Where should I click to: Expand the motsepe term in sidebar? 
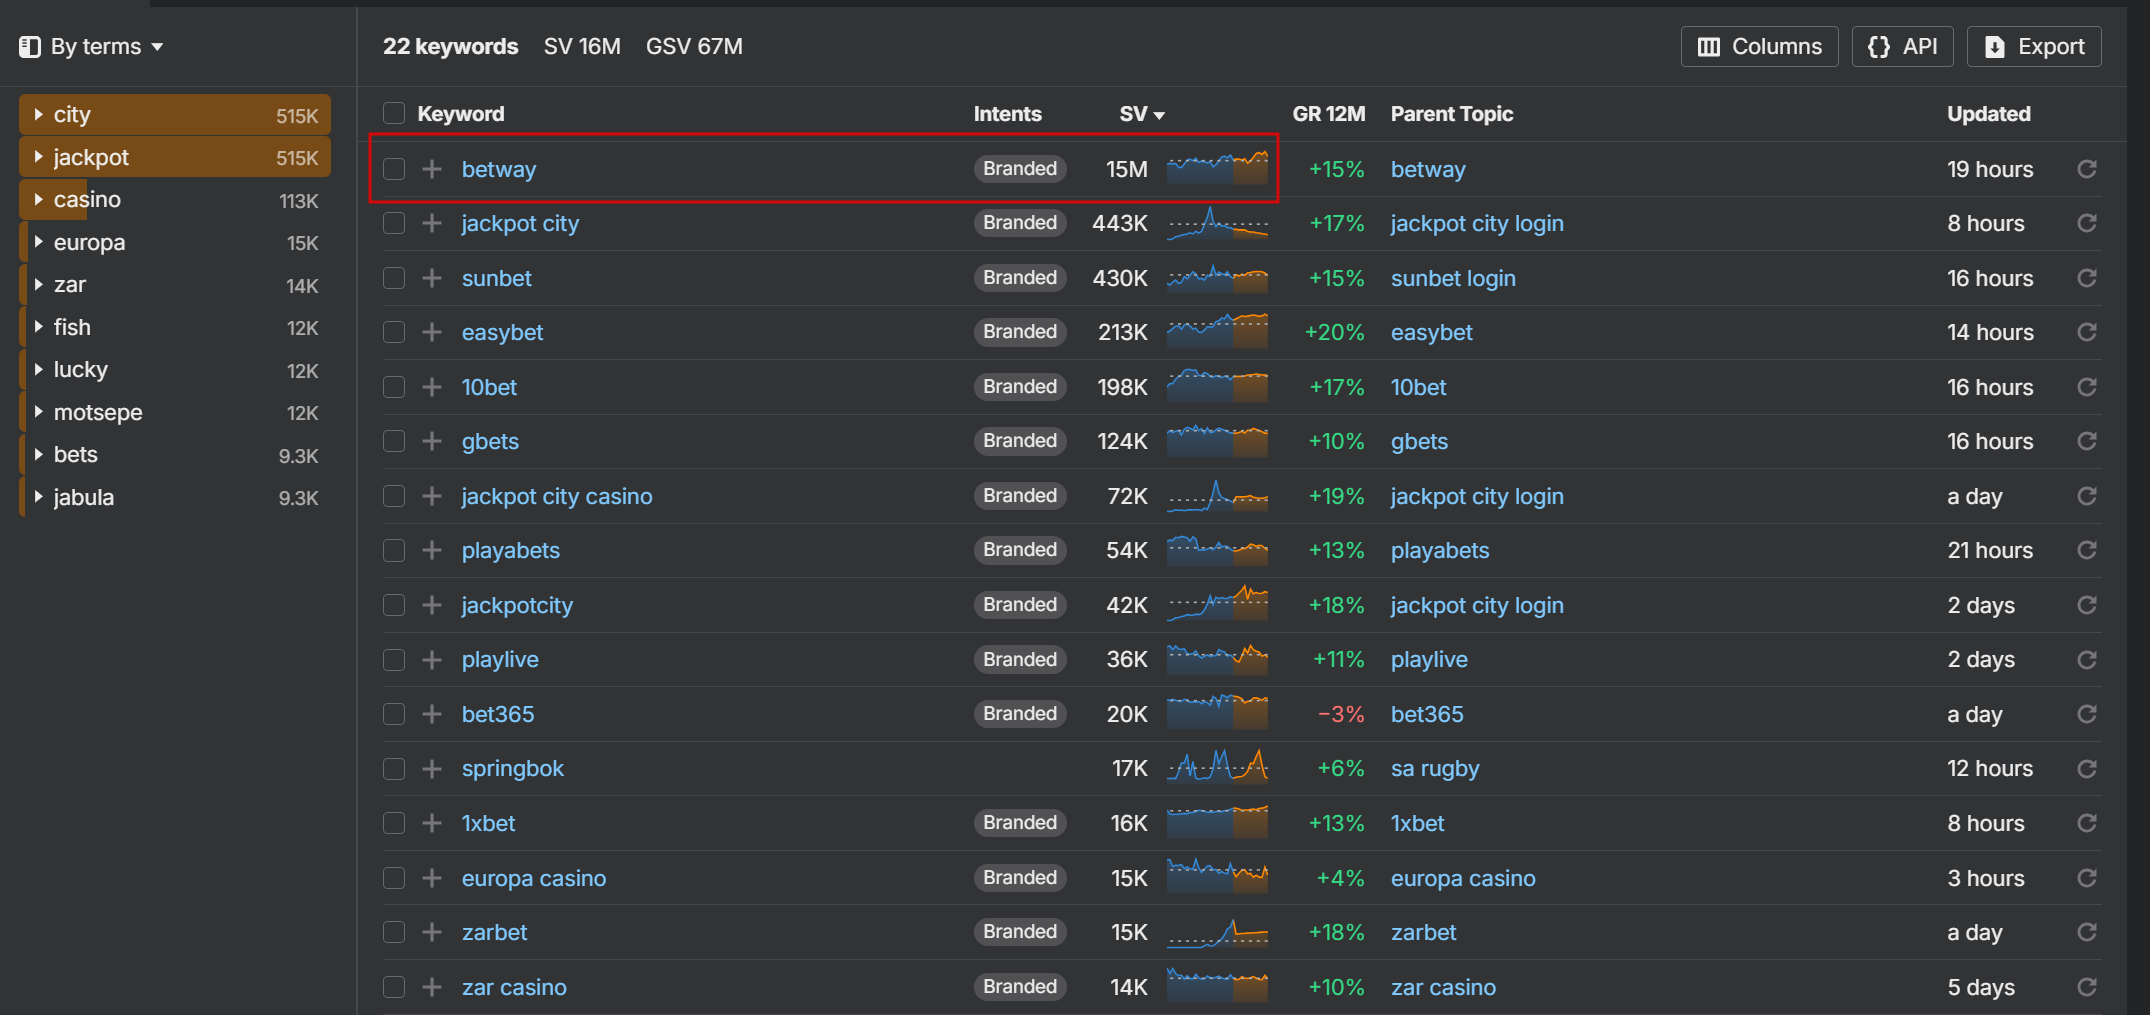39,412
